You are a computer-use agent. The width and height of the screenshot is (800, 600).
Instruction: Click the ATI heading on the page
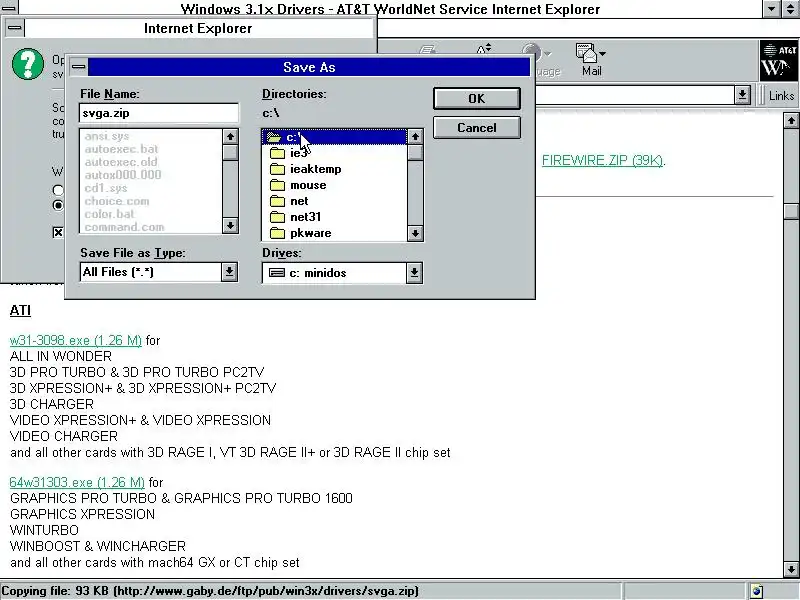(20, 310)
